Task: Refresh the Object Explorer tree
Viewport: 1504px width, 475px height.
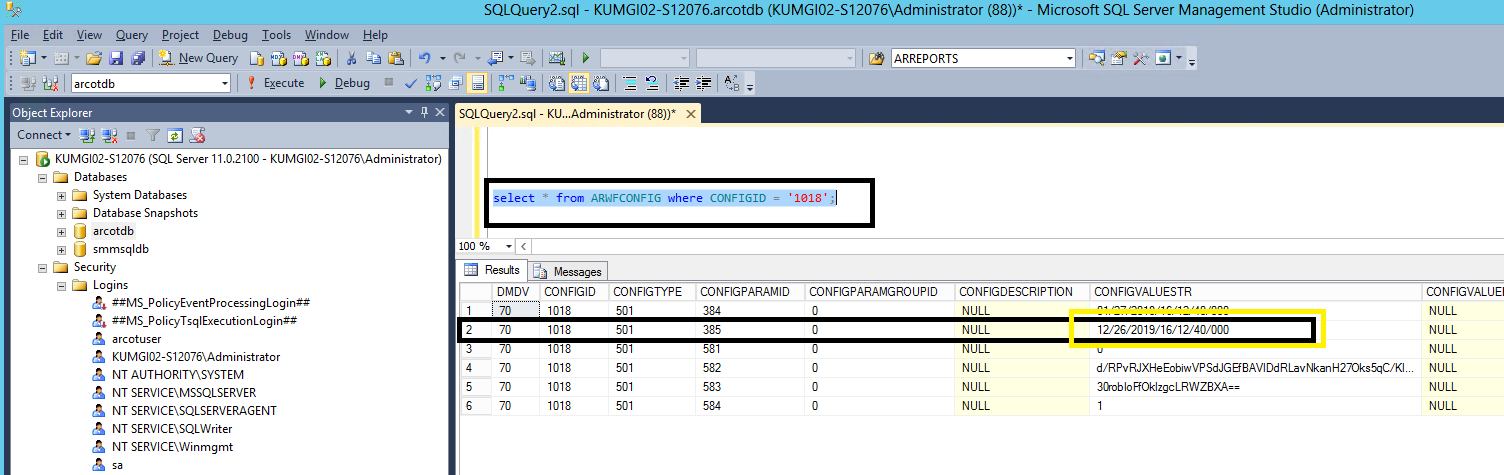Action: [175, 135]
